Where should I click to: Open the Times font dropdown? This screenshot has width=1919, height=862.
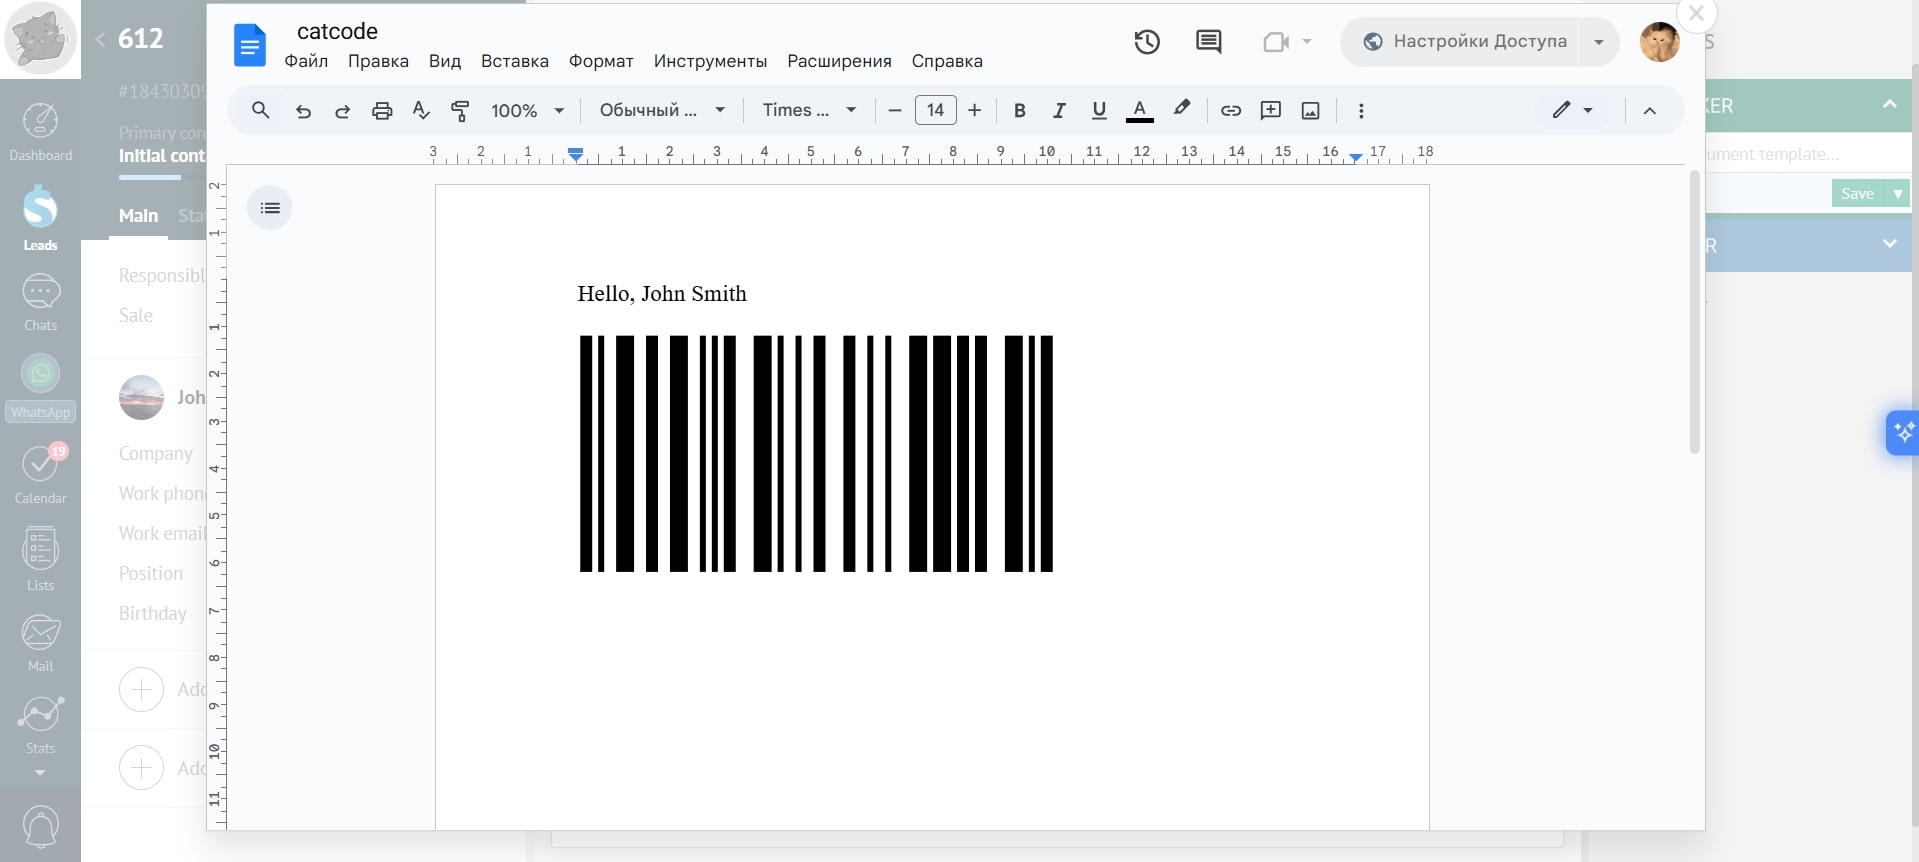808,111
